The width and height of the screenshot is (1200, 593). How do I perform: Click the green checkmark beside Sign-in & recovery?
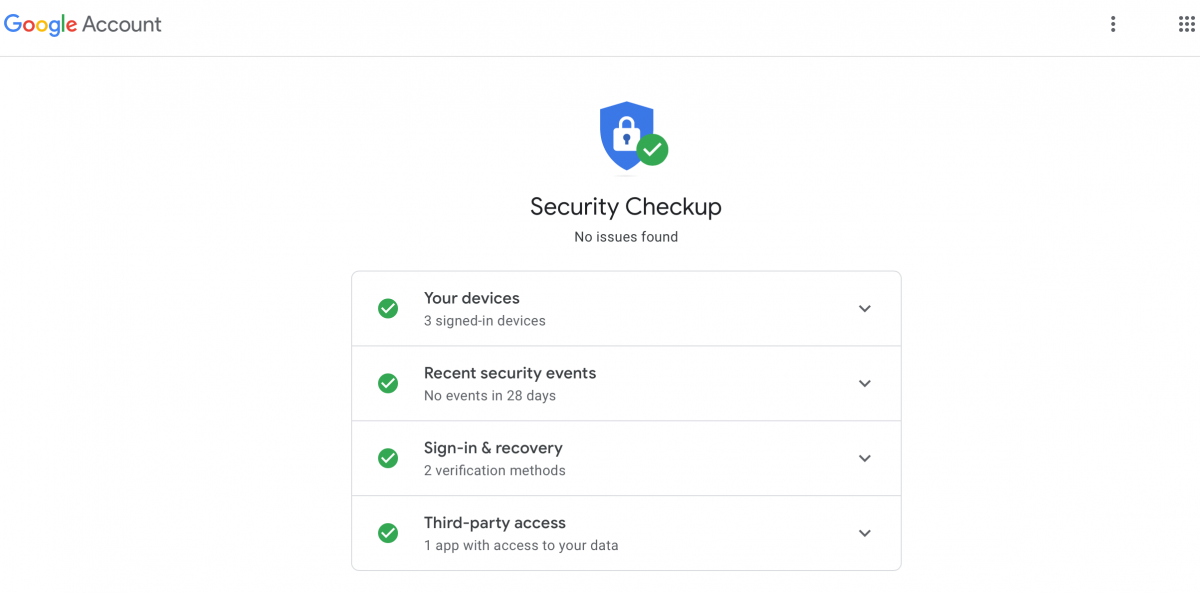tap(388, 458)
